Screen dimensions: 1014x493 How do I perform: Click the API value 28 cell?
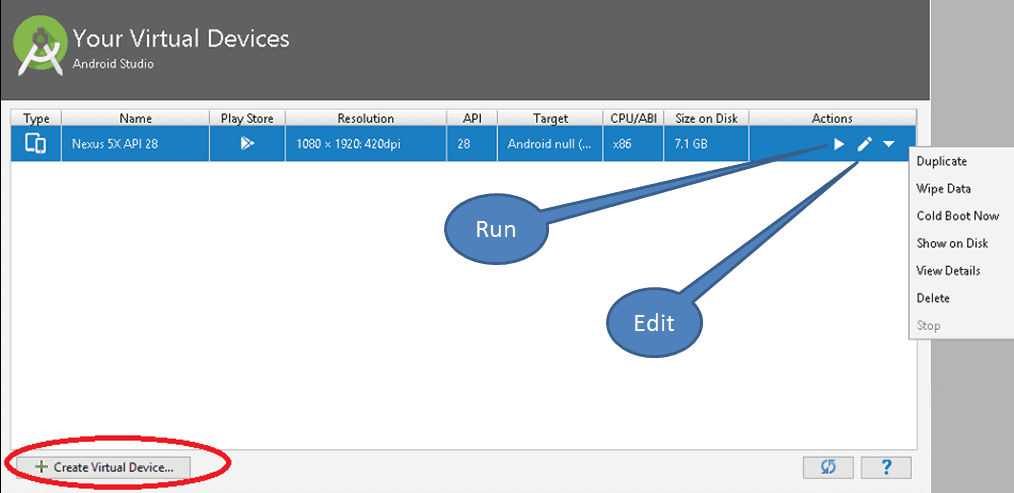[472, 144]
